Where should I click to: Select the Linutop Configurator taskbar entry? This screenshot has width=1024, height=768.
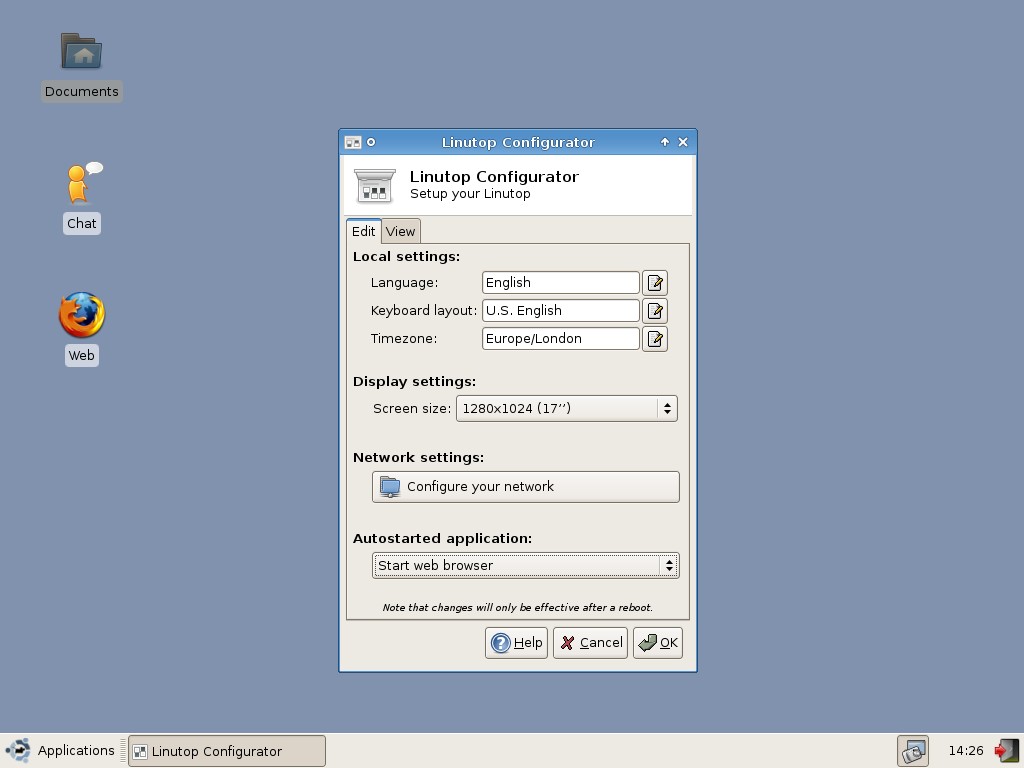coord(227,751)
